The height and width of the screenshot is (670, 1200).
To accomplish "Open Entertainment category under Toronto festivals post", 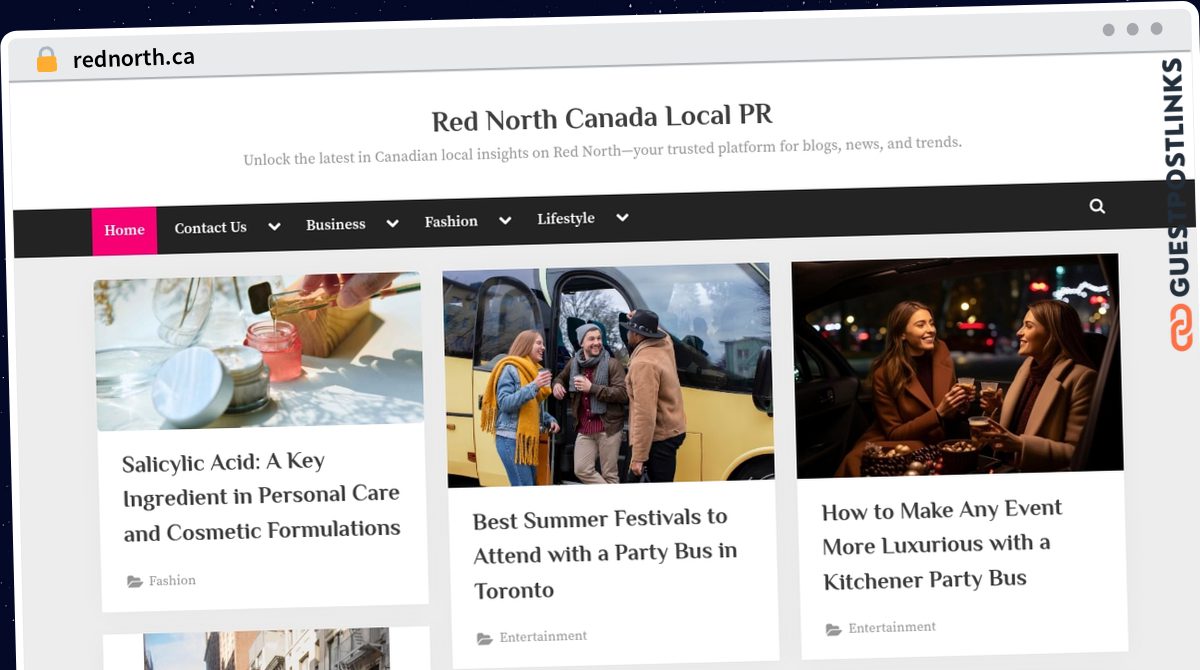I will point(543,636).
